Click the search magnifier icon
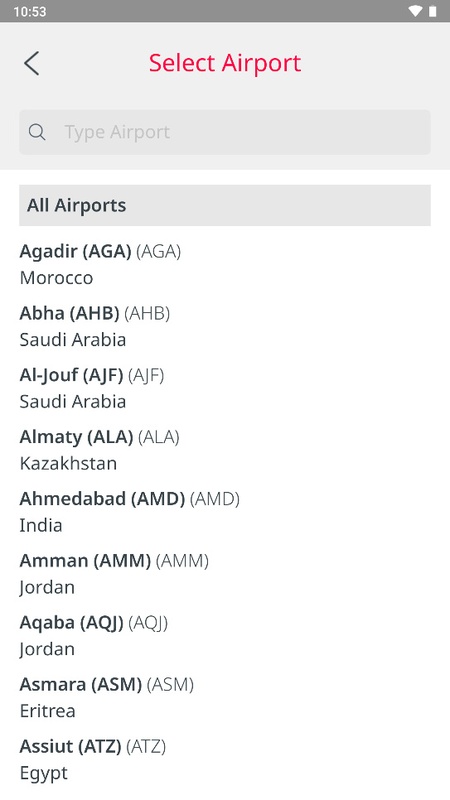This screenshot has width=450, height=800. click(37, 132)
